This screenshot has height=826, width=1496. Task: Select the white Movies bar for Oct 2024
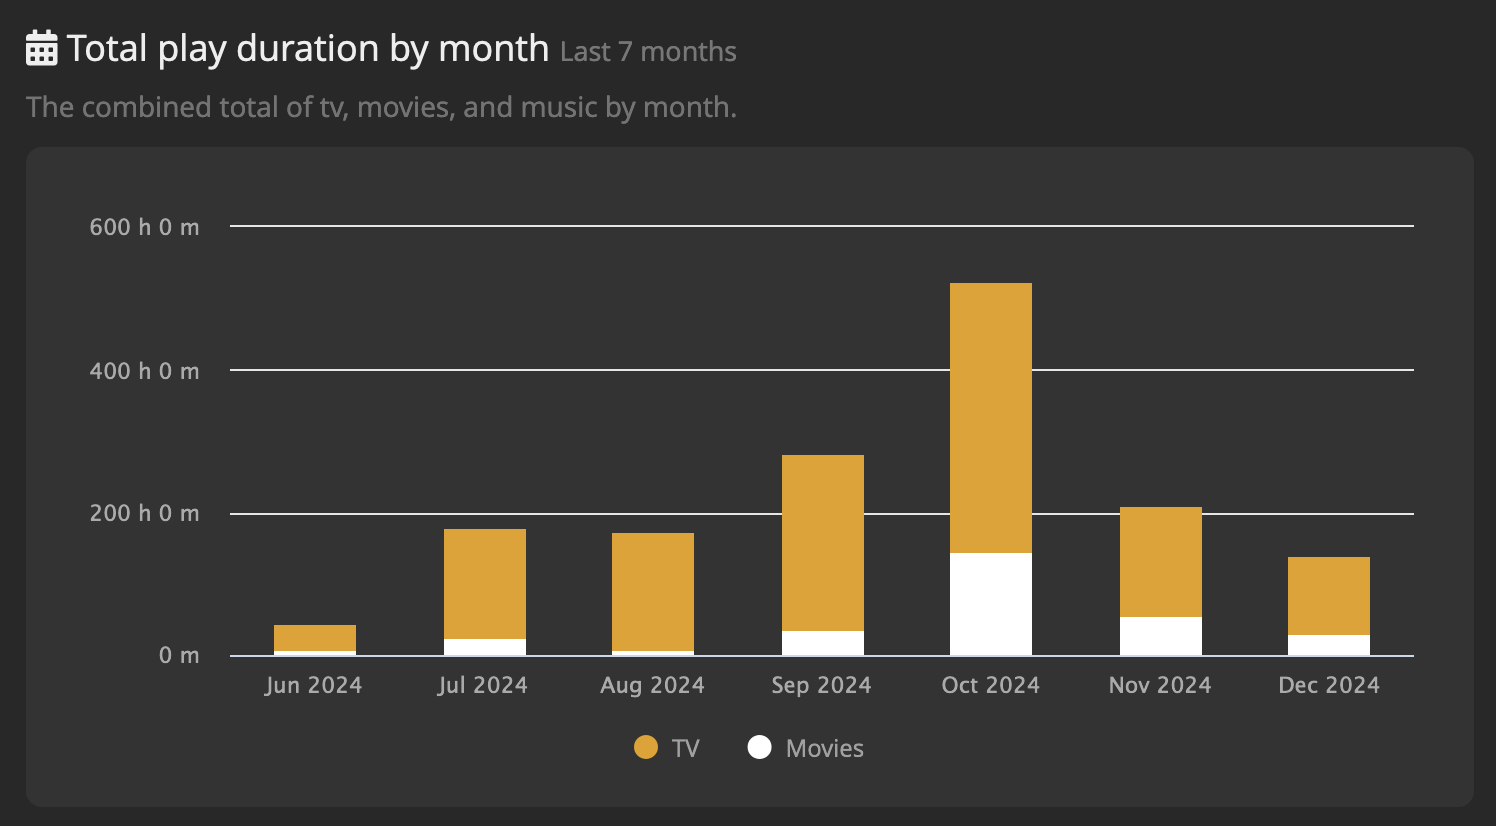tap(990, 604)
